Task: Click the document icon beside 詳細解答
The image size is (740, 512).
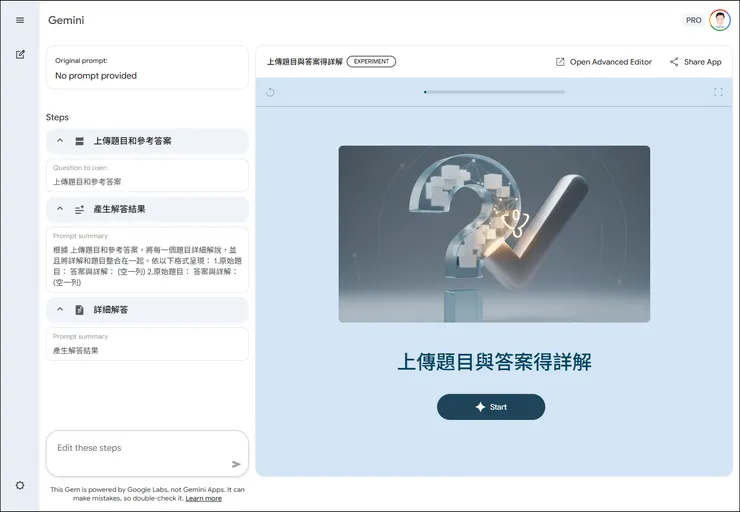Action: coord(79,310)
